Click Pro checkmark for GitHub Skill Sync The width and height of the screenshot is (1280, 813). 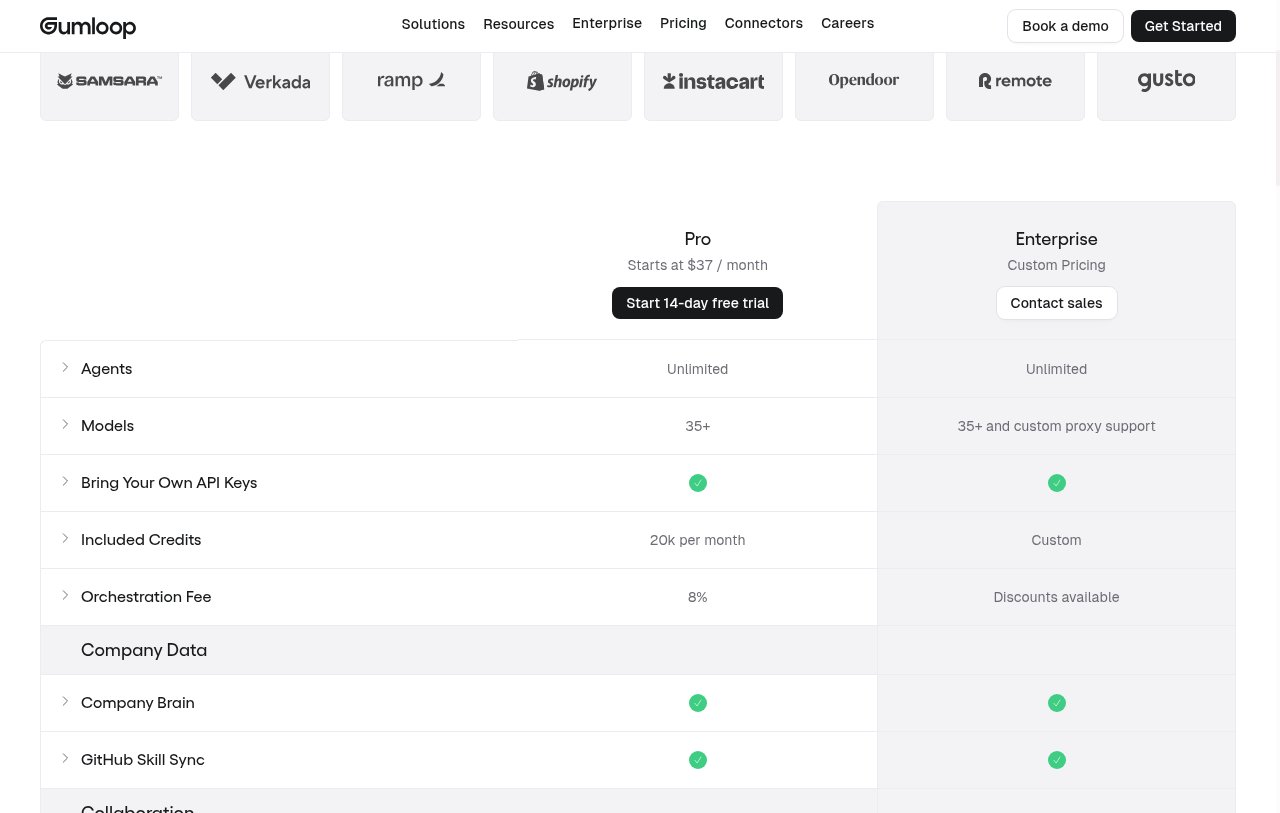tap(698, 760)
